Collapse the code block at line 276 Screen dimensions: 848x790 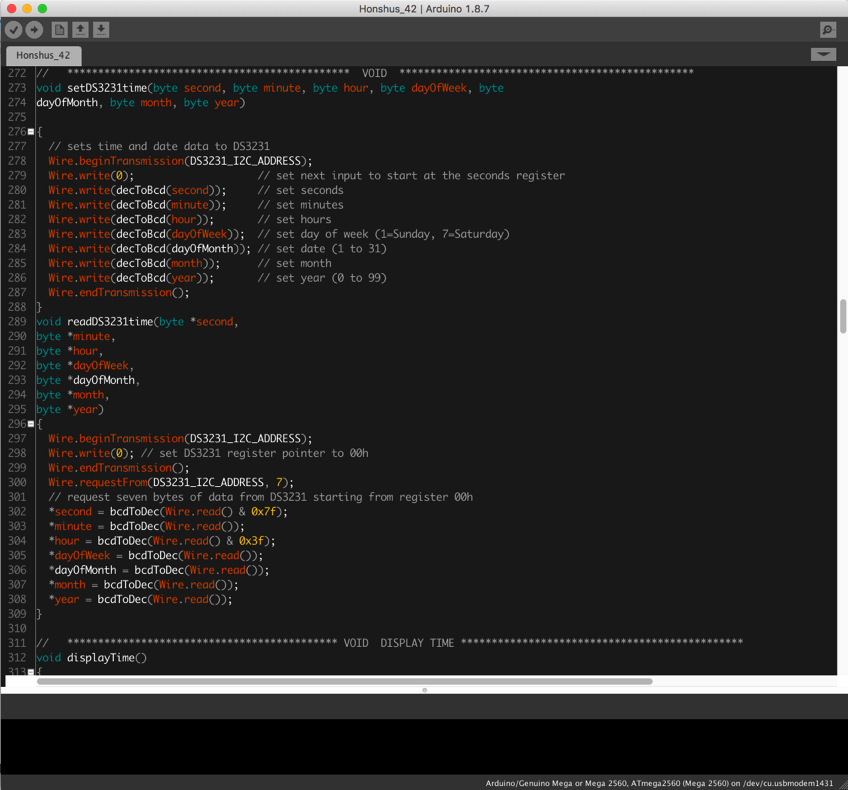[31, 132]
